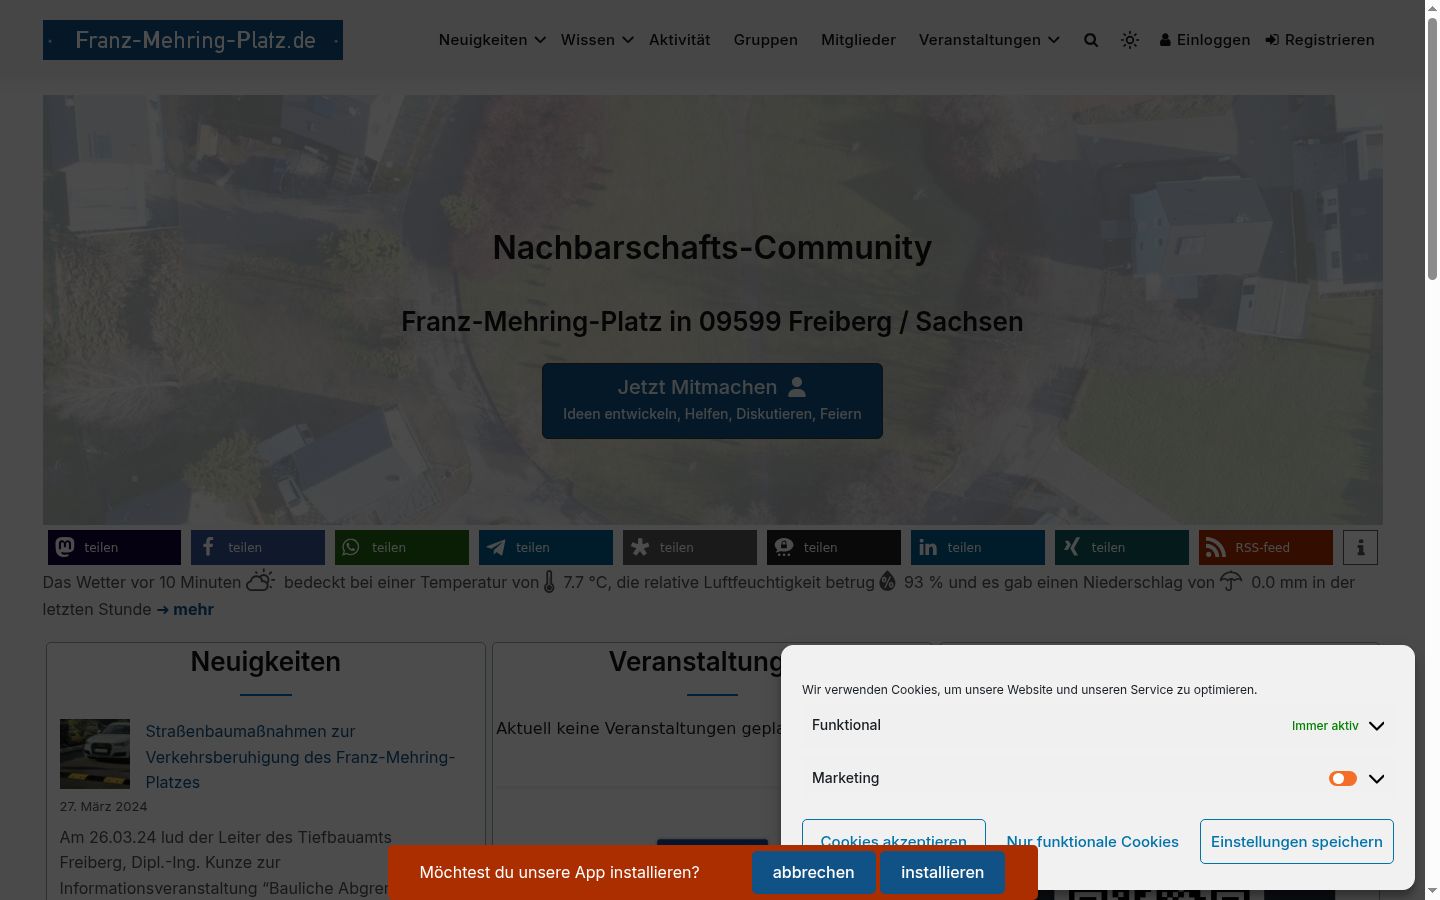This screenshot has height=900, width=1440.
Task: Click Registrieren in the header
Action: pyautogui.click(x=1320, y=40)
